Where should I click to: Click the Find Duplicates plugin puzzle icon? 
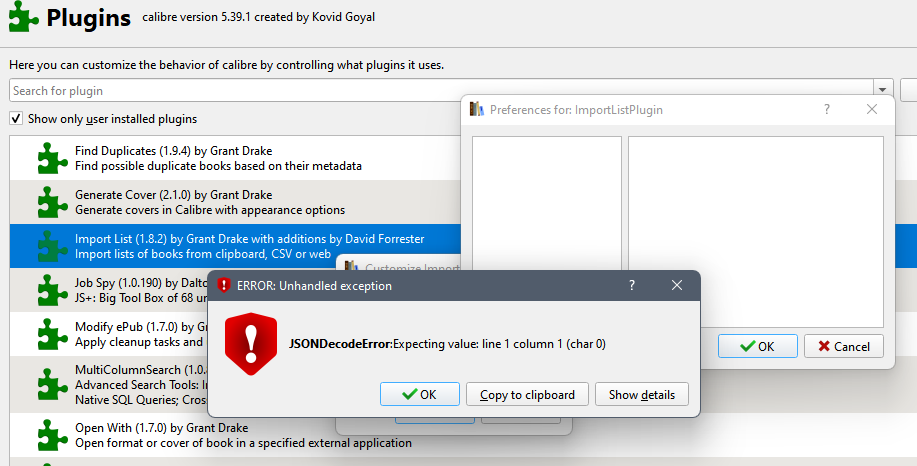point(53,158)
